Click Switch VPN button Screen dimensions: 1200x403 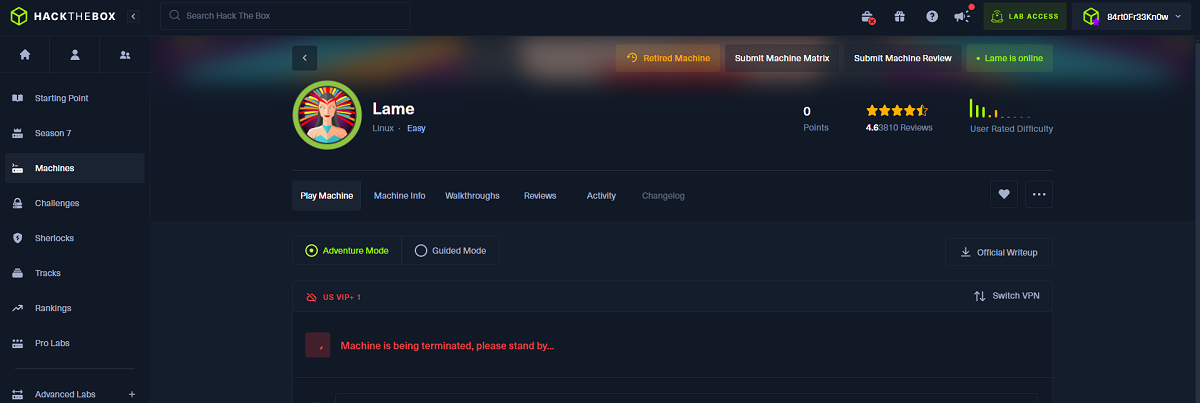(x=1007, y=296)
